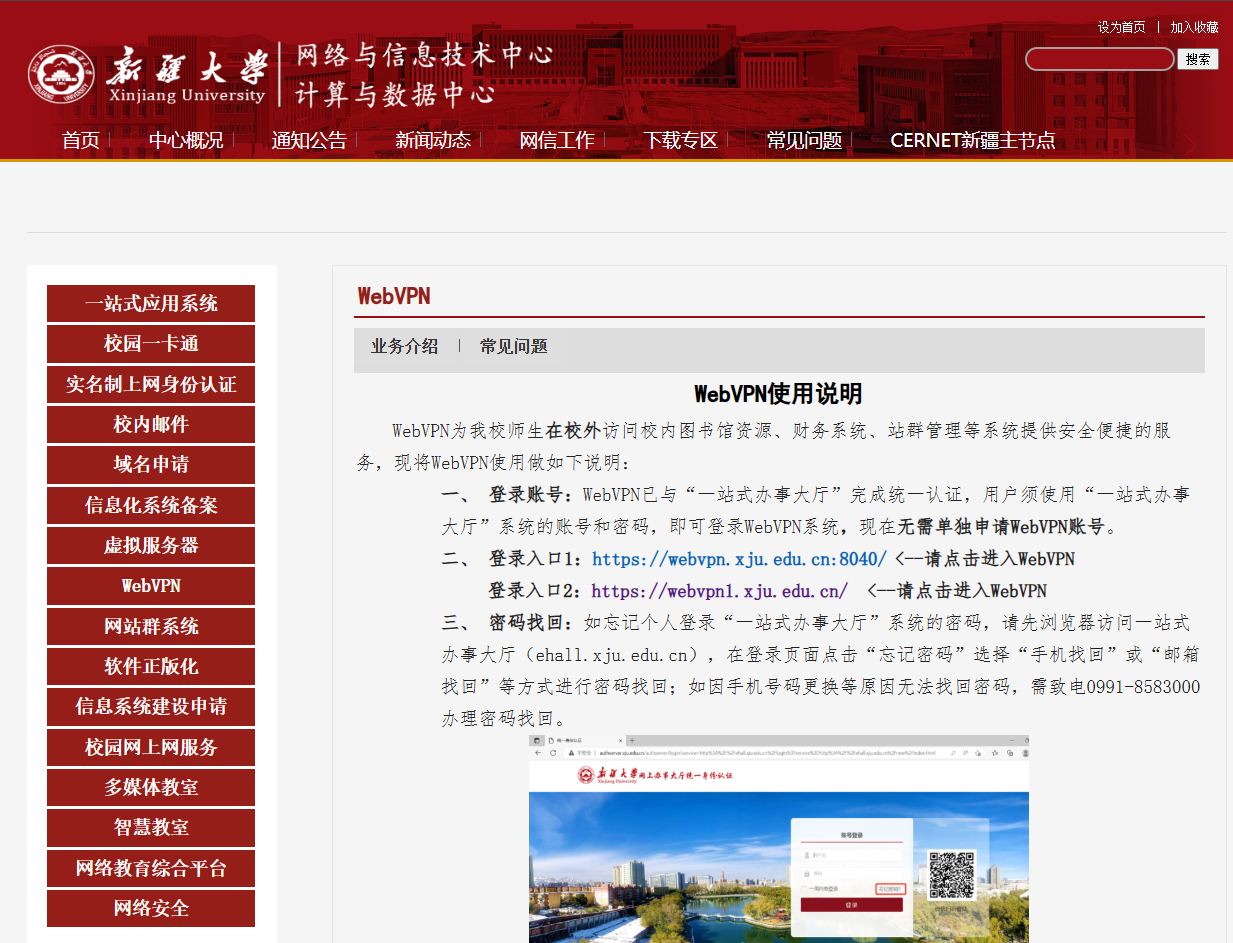Screen dimensions: 1233x943
Task: Open the CERNET新疆主节点 navigation item
Action: pos(973,140)
